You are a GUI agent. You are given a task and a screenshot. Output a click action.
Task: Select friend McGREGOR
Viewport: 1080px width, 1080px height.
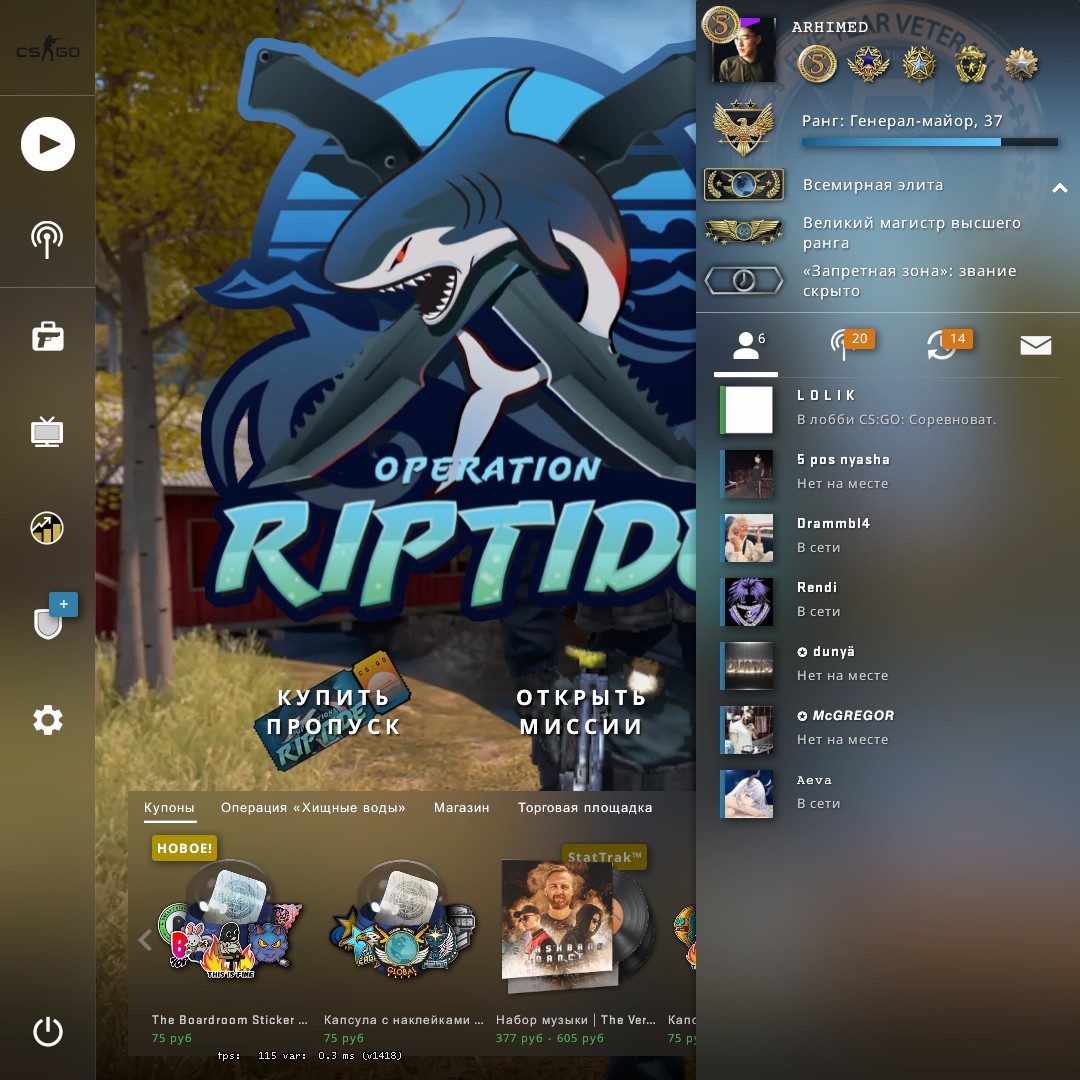[889, 729]
